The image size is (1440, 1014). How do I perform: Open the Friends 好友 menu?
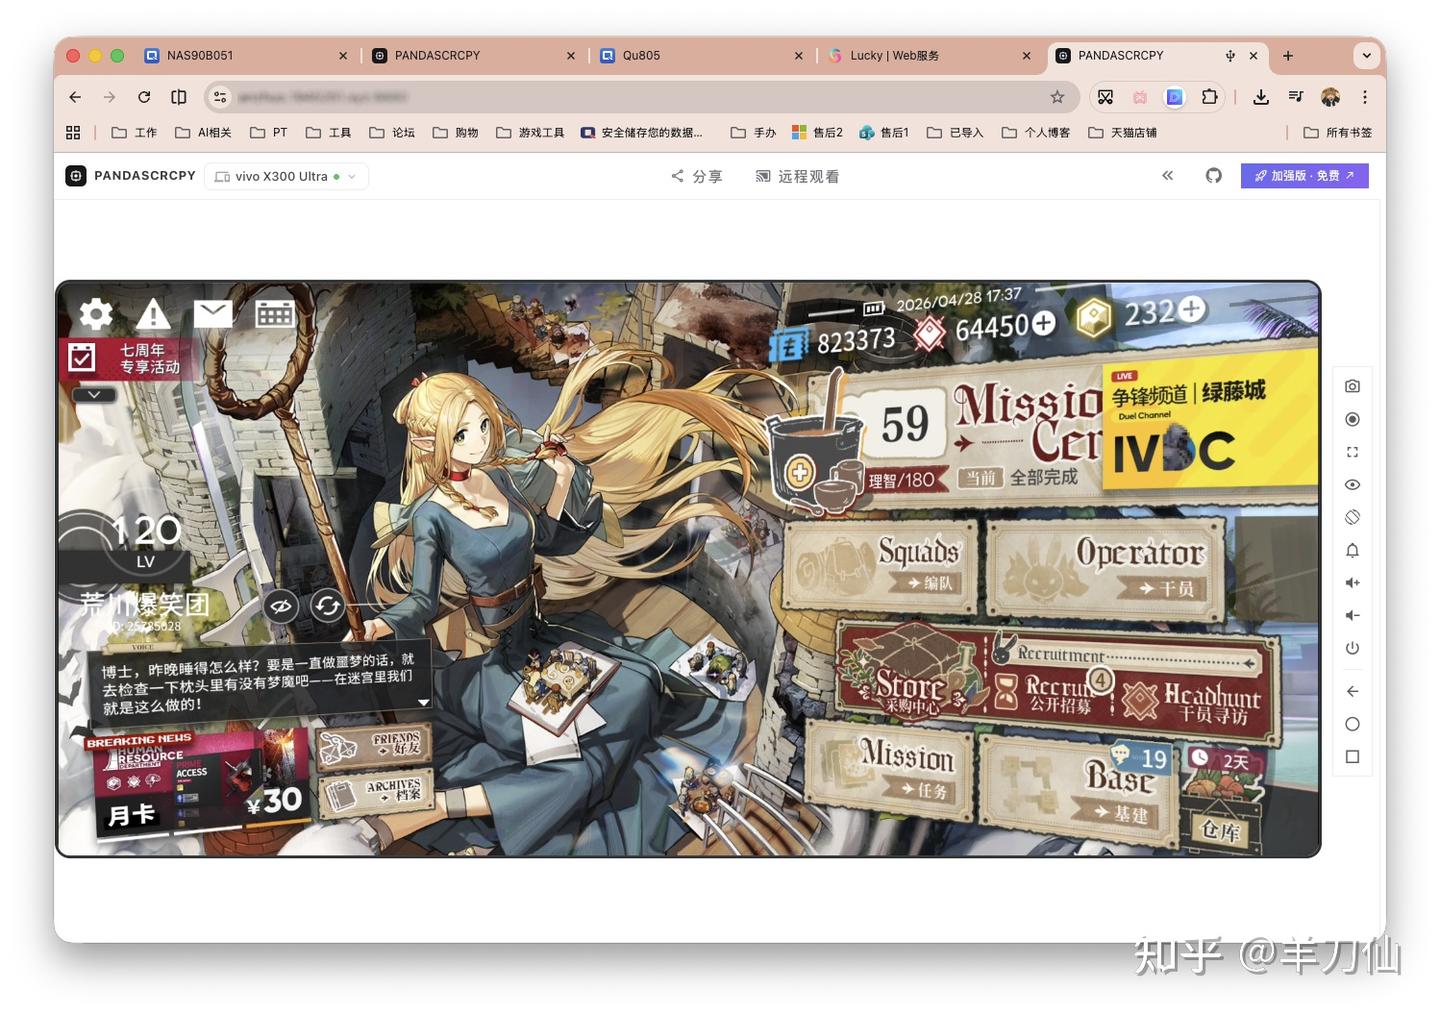[x=374, y=747]
